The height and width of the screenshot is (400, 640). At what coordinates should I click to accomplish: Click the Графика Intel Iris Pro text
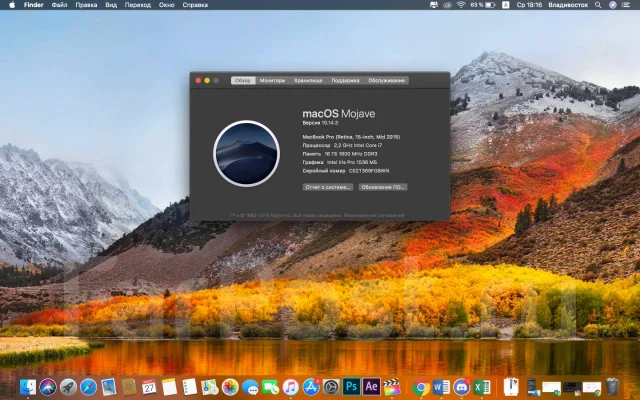click(340, 162)
